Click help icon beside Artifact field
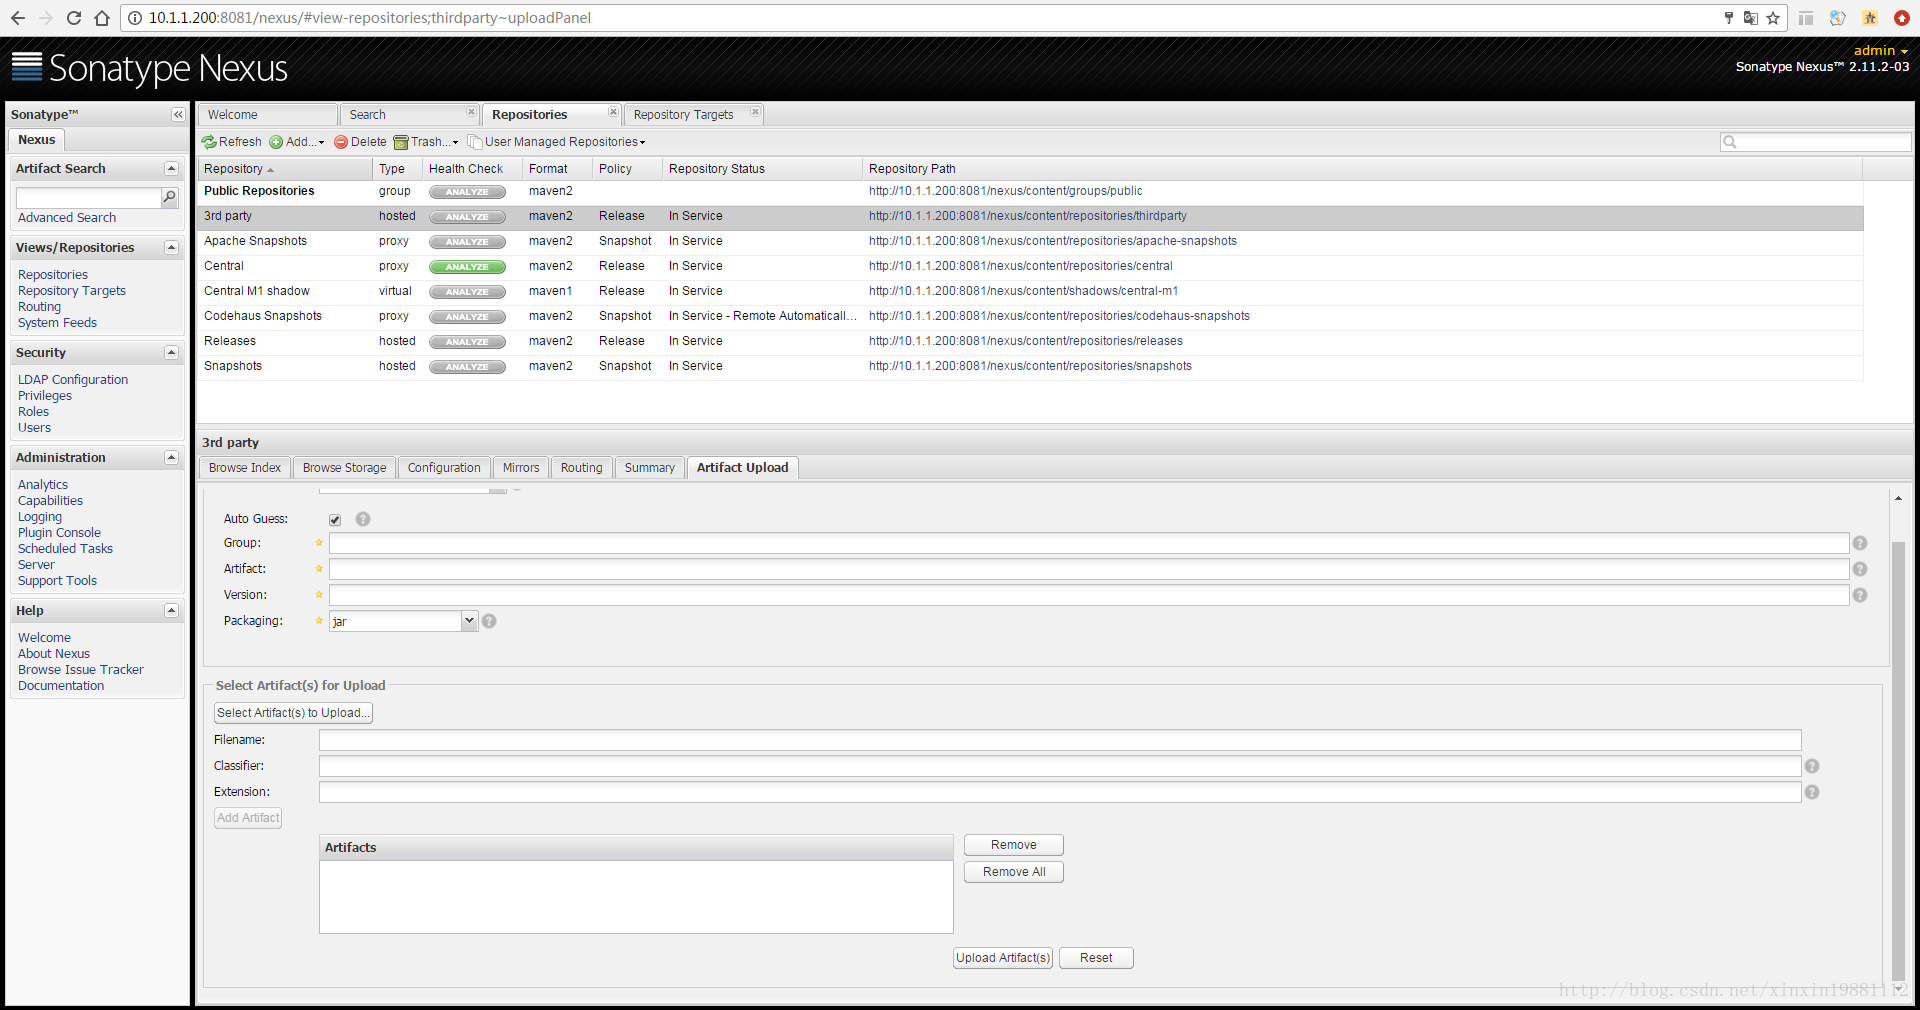The height and width of the screenshot is (1010, 1920). click(1860, 569)
